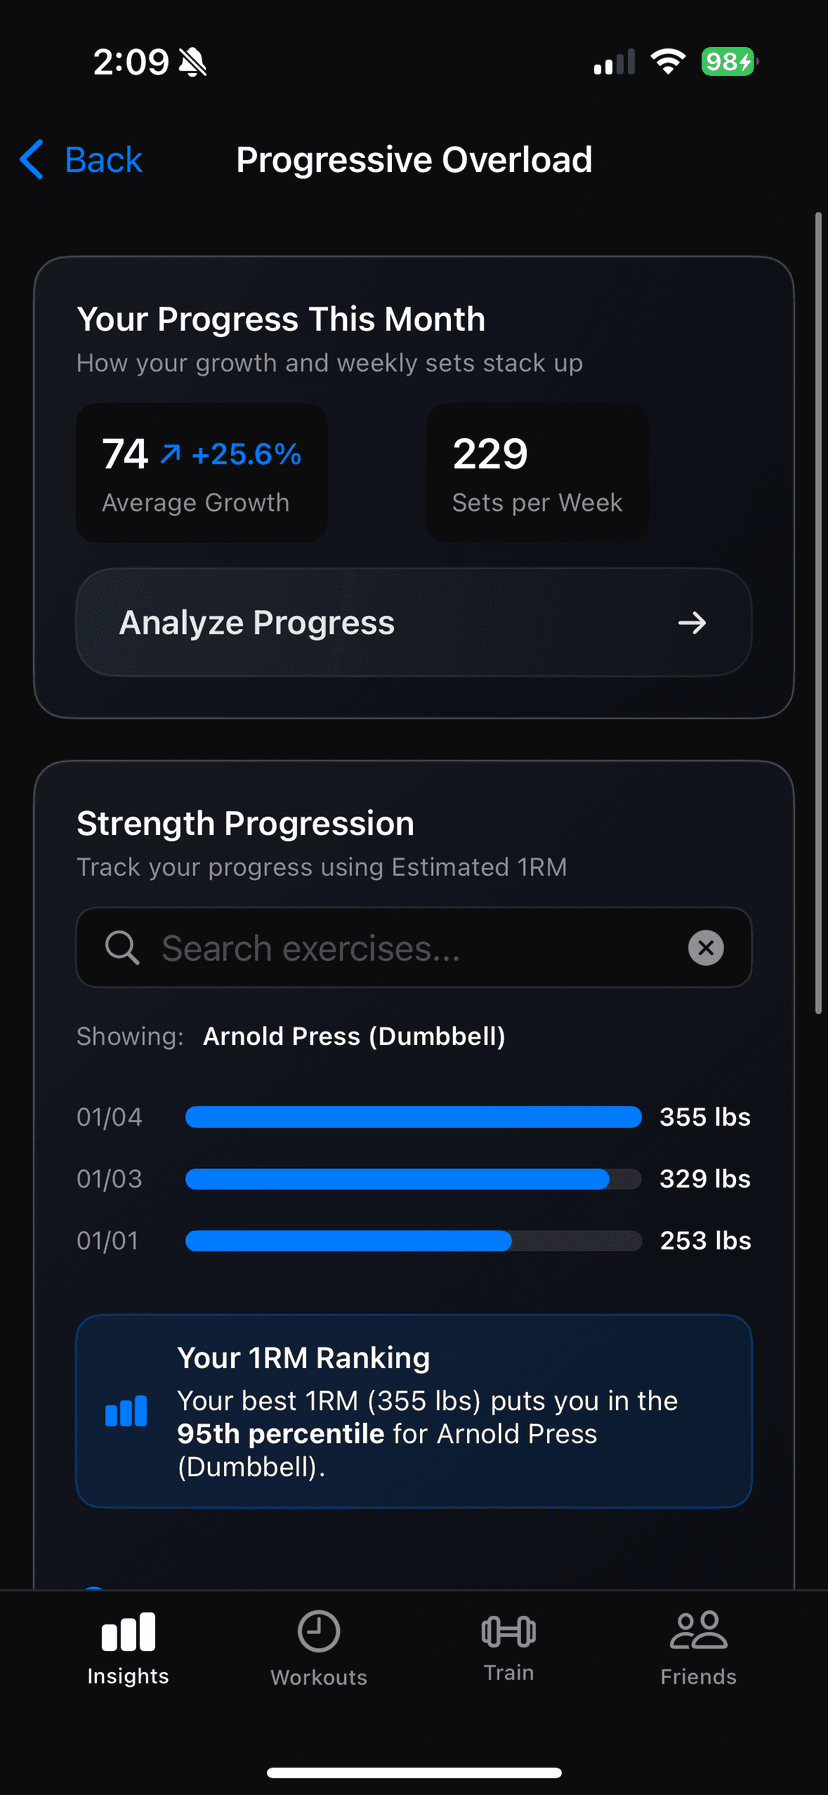Select the Analyze Progress button
828x1795 pixels.
[x=413, y=622]
